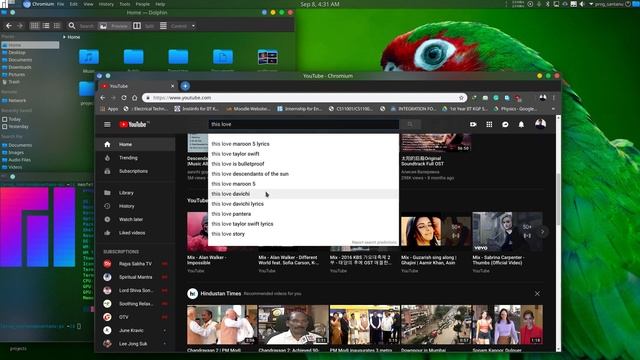The width and height of the screenshot is (640, 360).
Task: Select suggestion 'this love maroon 5 lyrics'
Action: (x=303, y=144)
